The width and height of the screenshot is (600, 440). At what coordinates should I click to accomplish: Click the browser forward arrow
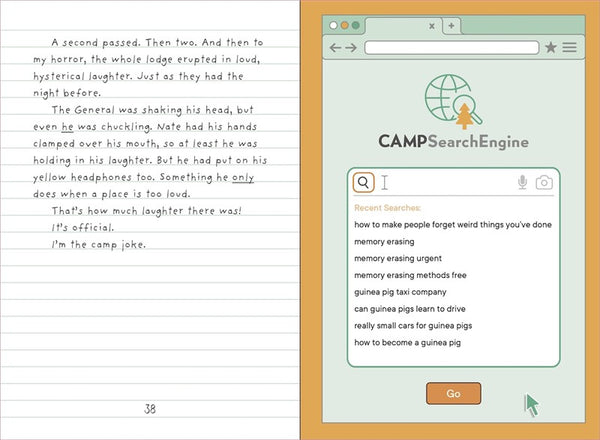pyautogui.click(x=351, y=48)
